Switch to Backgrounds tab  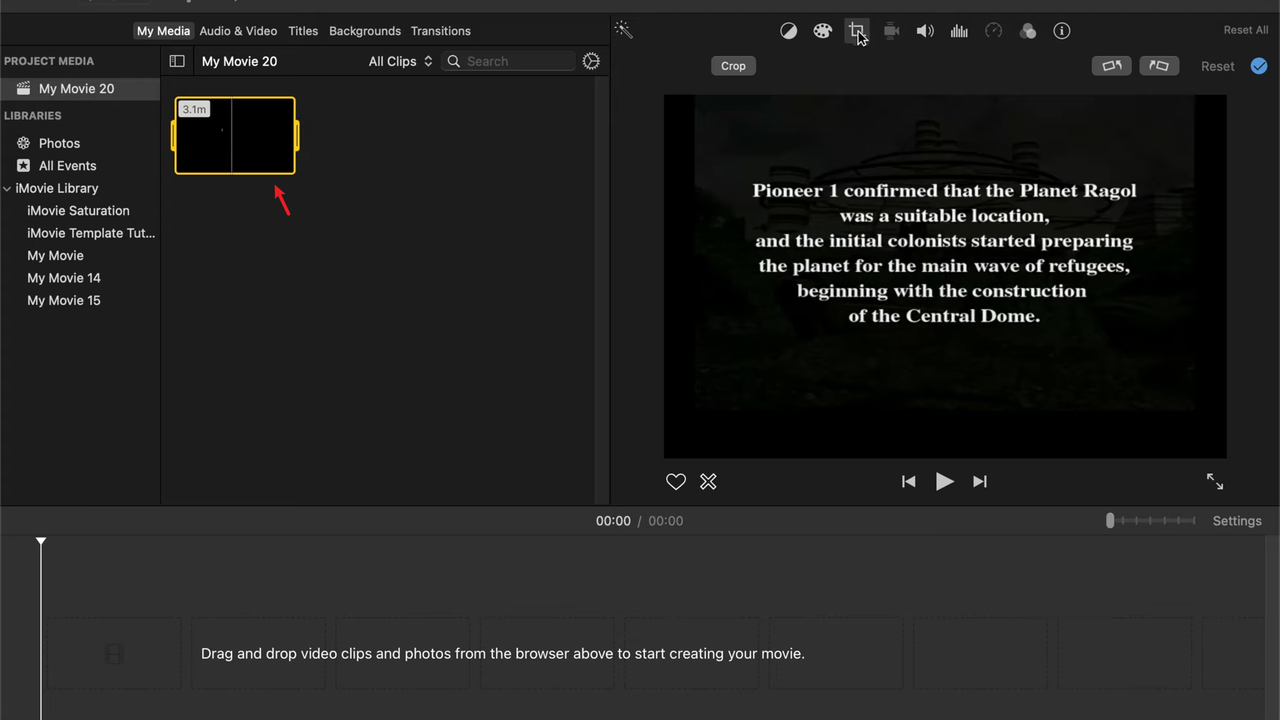[x=365, y=31]
